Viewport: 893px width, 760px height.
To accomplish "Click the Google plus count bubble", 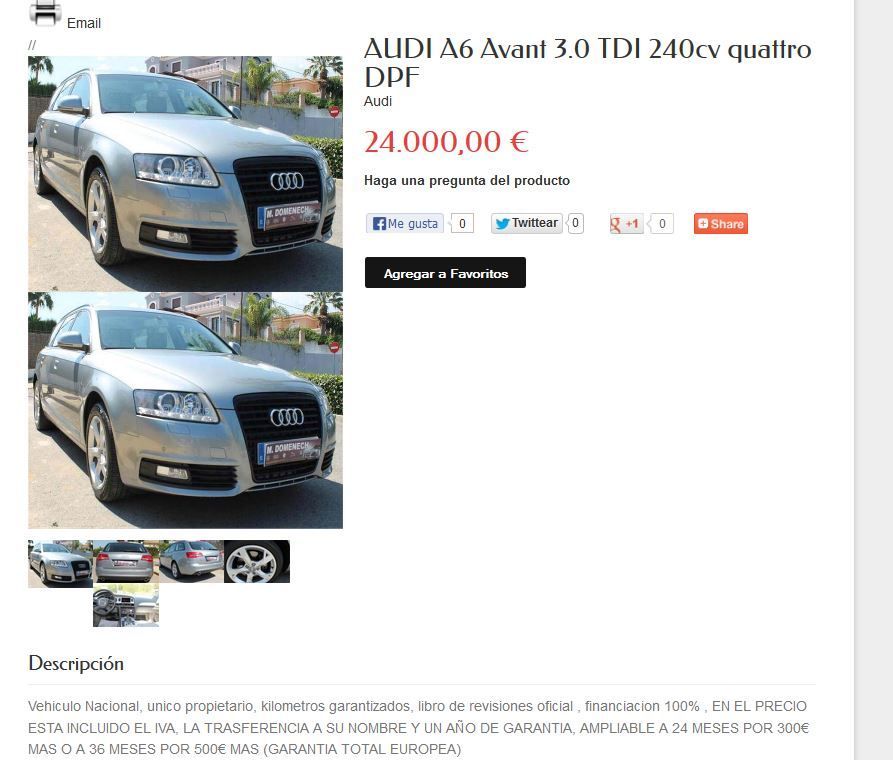I will click(661, 223).
